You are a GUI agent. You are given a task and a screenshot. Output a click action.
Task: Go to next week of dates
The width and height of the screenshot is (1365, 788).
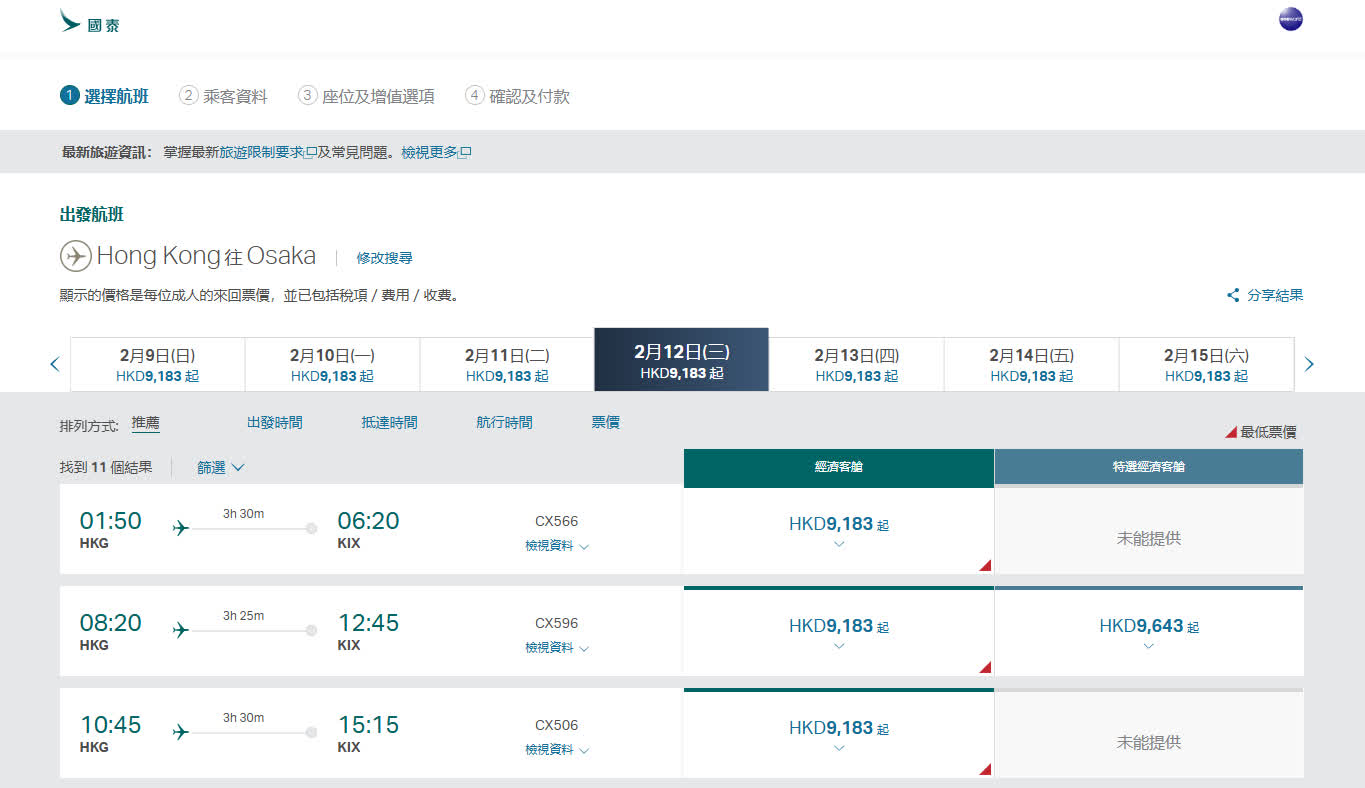click(x=1309, y=364)
